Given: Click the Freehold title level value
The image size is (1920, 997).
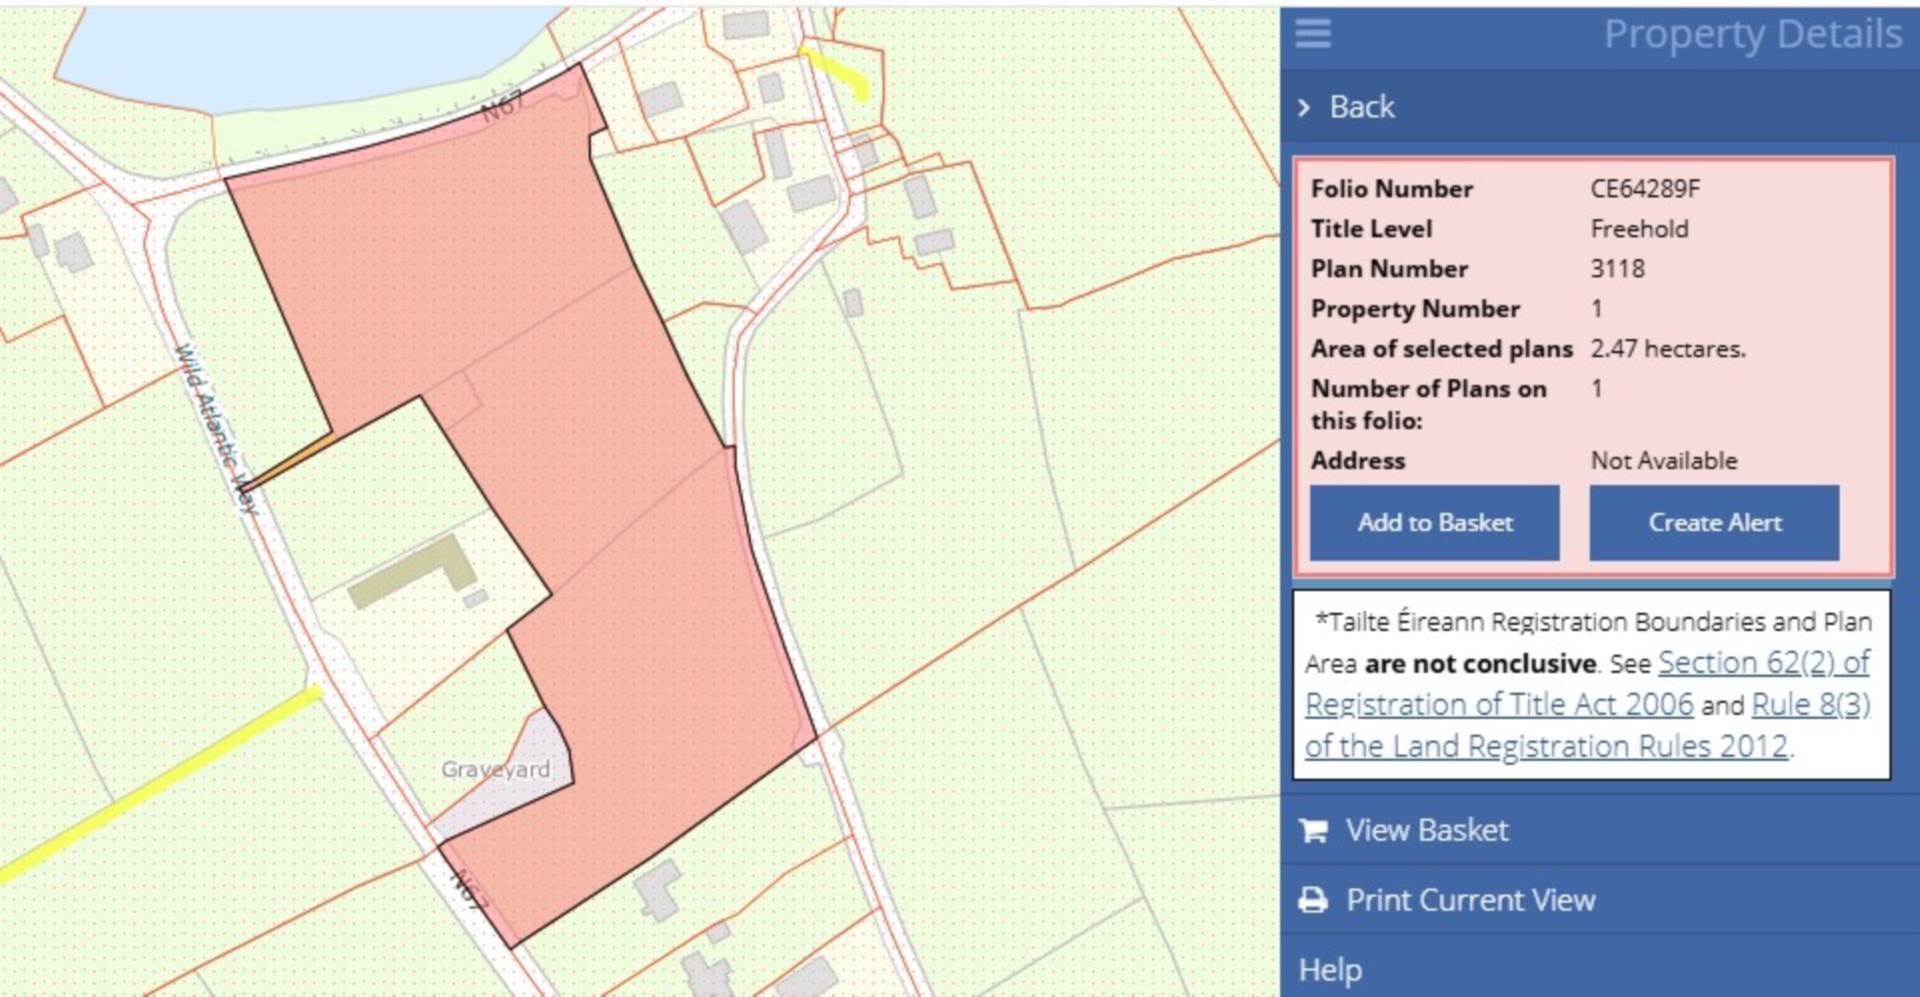Looking at the screenshot, I should click(x=1639, y=229).
